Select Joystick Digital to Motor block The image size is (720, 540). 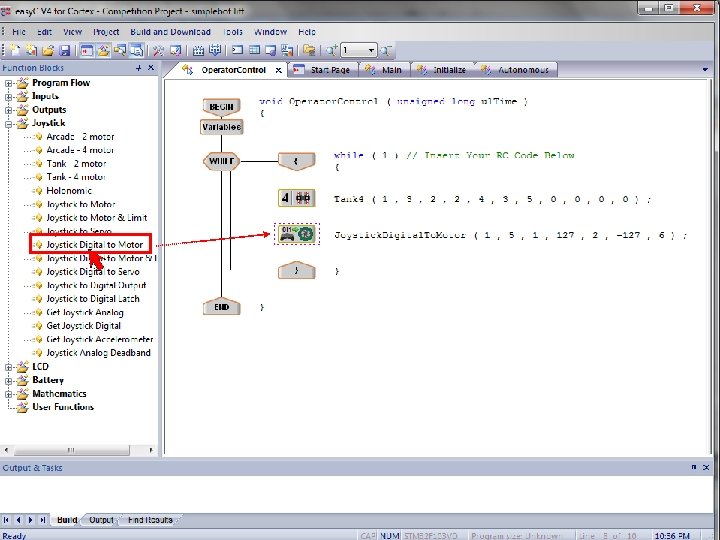coord(95,245)
